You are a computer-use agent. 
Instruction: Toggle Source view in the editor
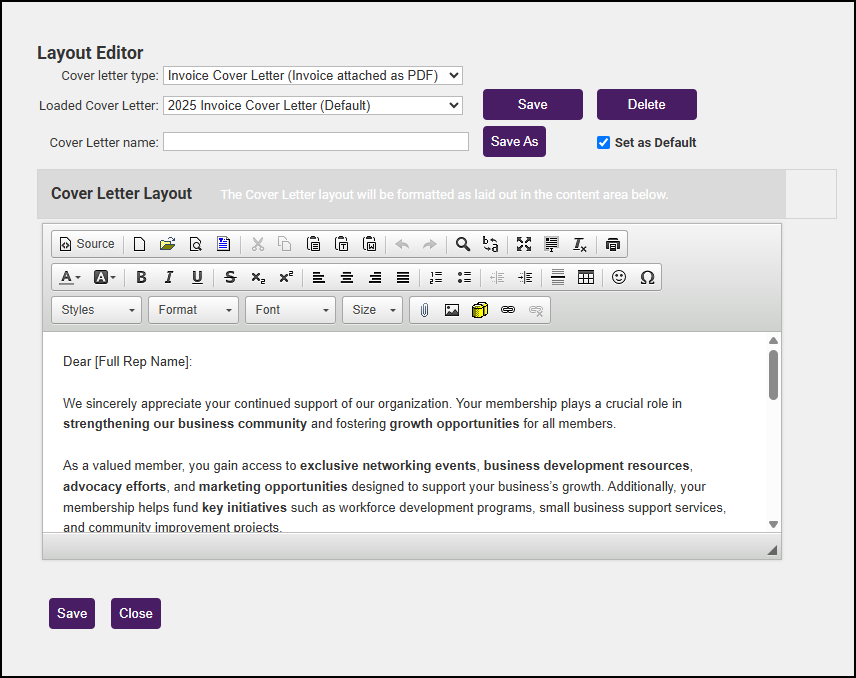click(x=87, y=244)
